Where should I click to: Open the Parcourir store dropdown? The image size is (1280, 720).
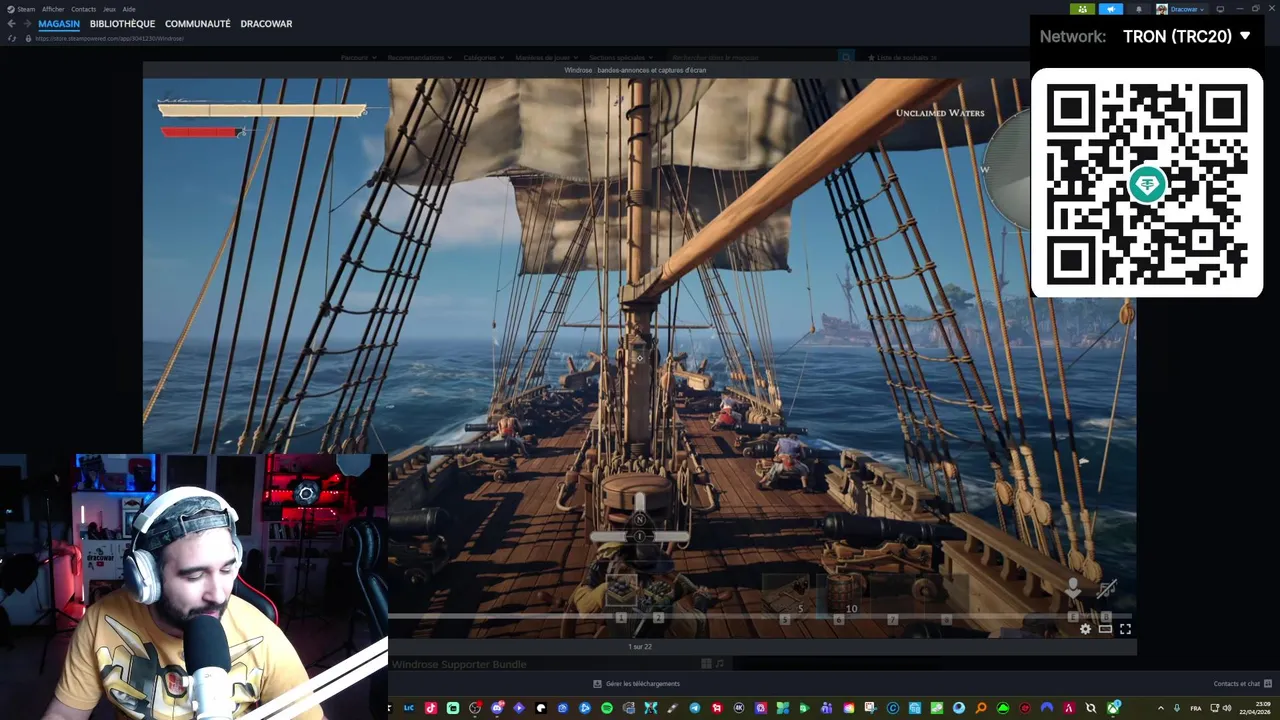tap(358, 57)
